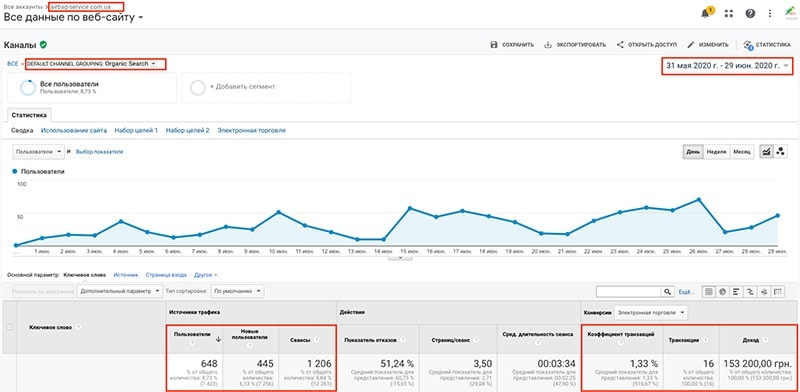Click the ЭКСПОРТИРОВАТЬ button
This screenshot has height=392, width=800.
(575, 45)
